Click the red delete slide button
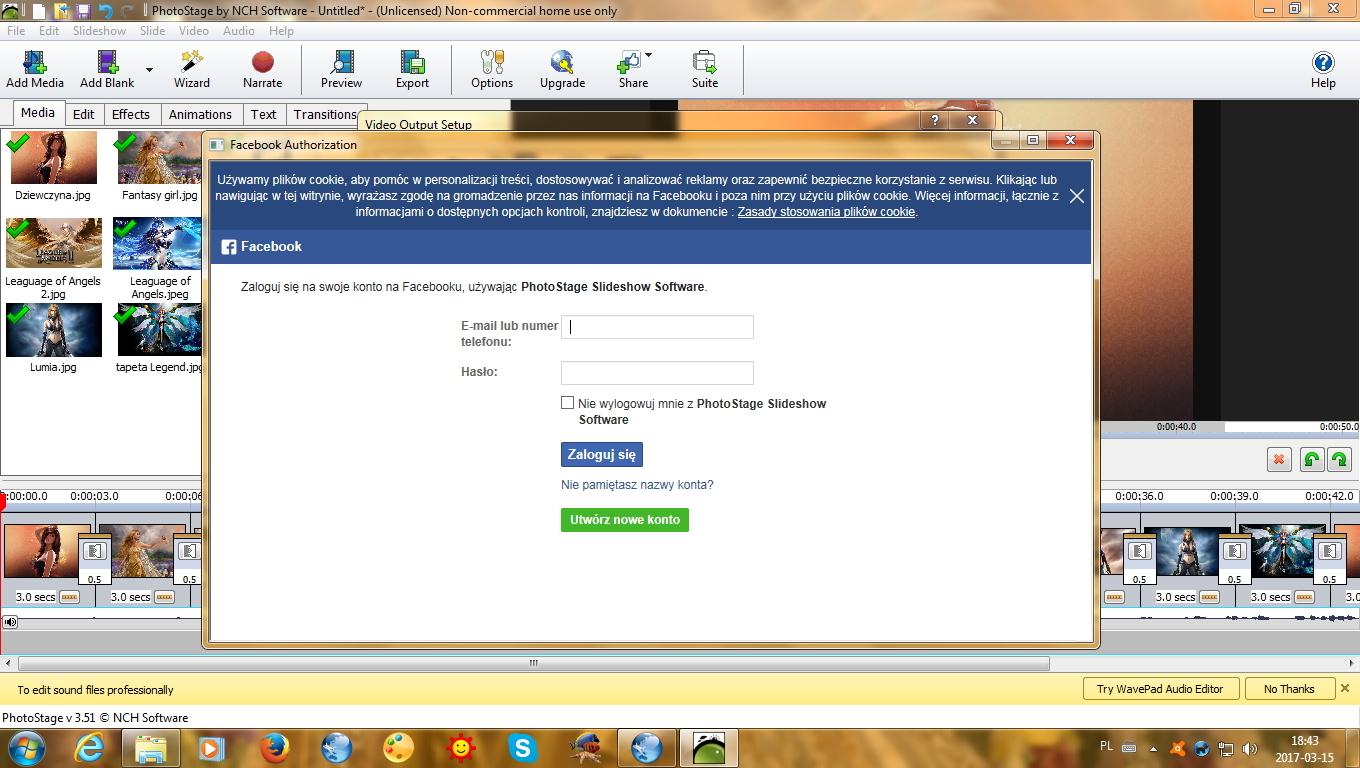Viewport: 1360px width, 768px height. (1279, 460)
